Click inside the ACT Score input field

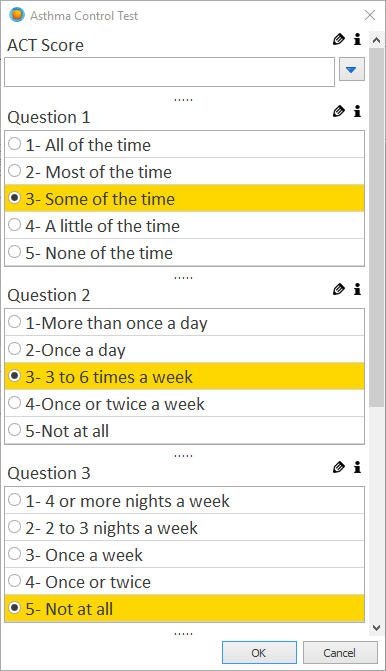pos(169,72)
